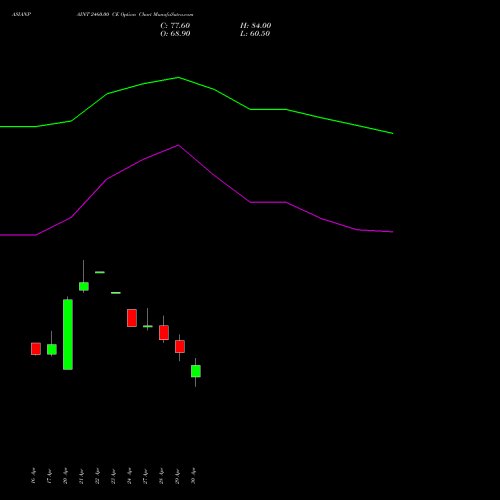Click the close value C: 77.60
500x500 pixels.
coord(175,26)
